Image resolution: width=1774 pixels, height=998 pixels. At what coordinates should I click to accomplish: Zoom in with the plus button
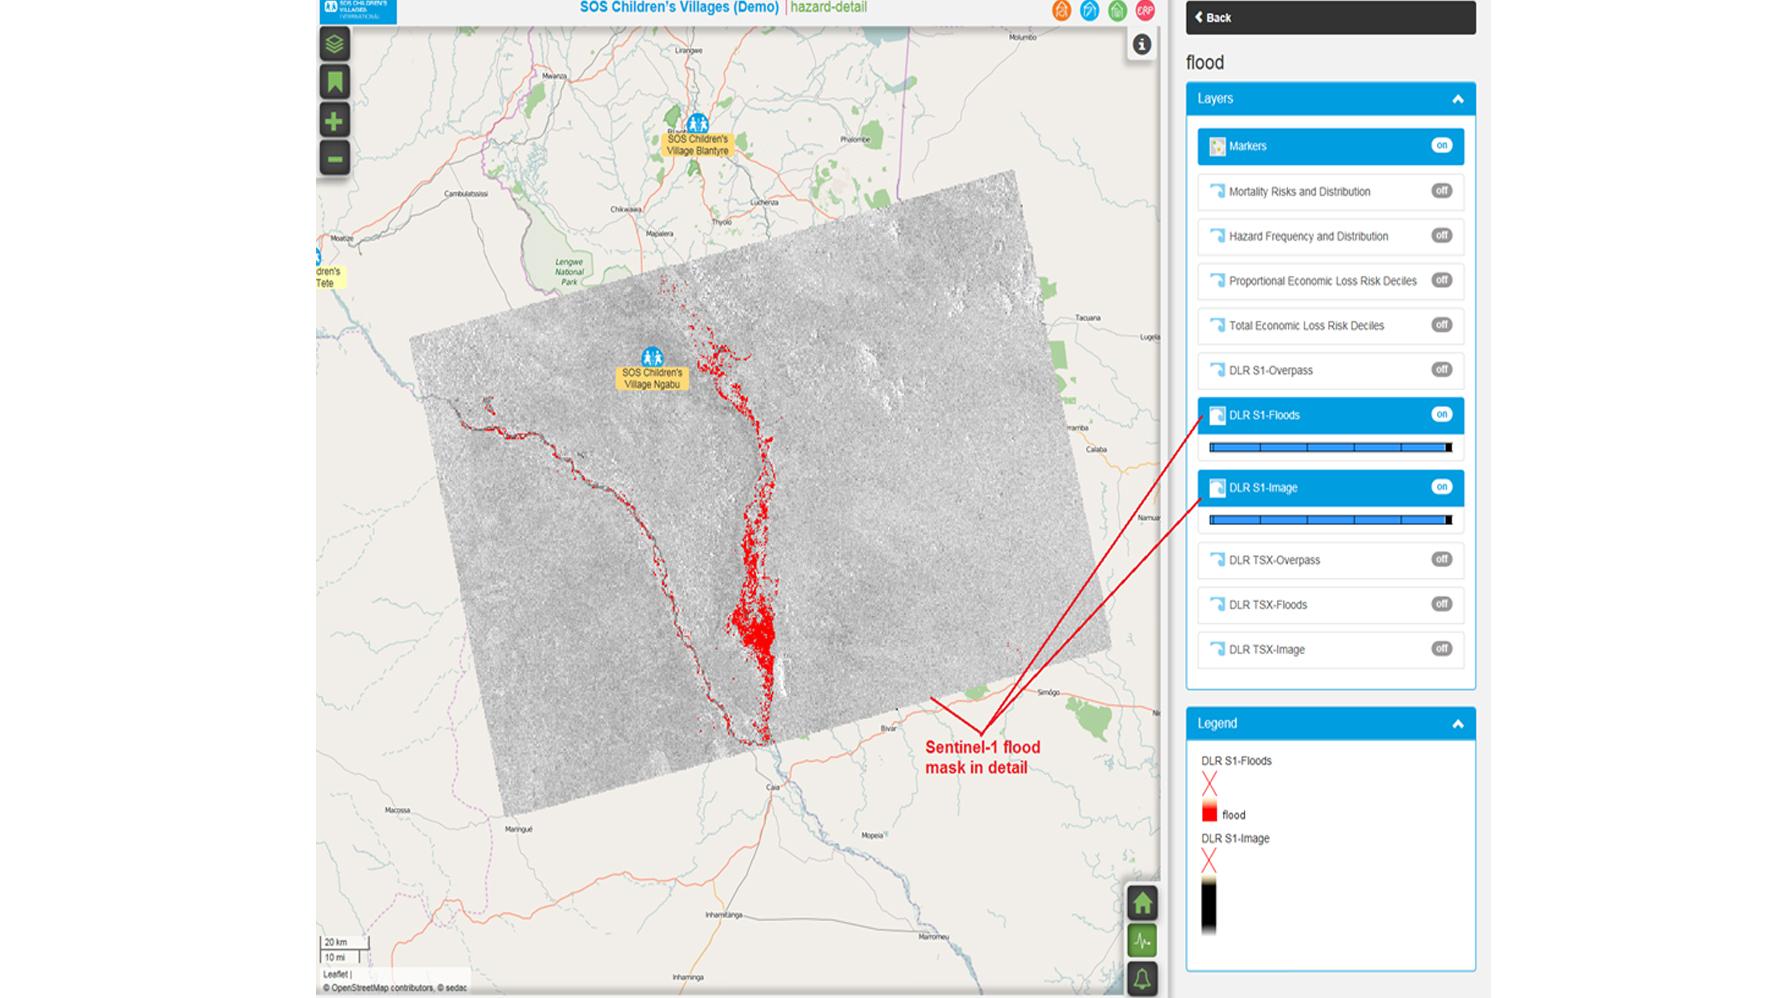tap(334, 121)
